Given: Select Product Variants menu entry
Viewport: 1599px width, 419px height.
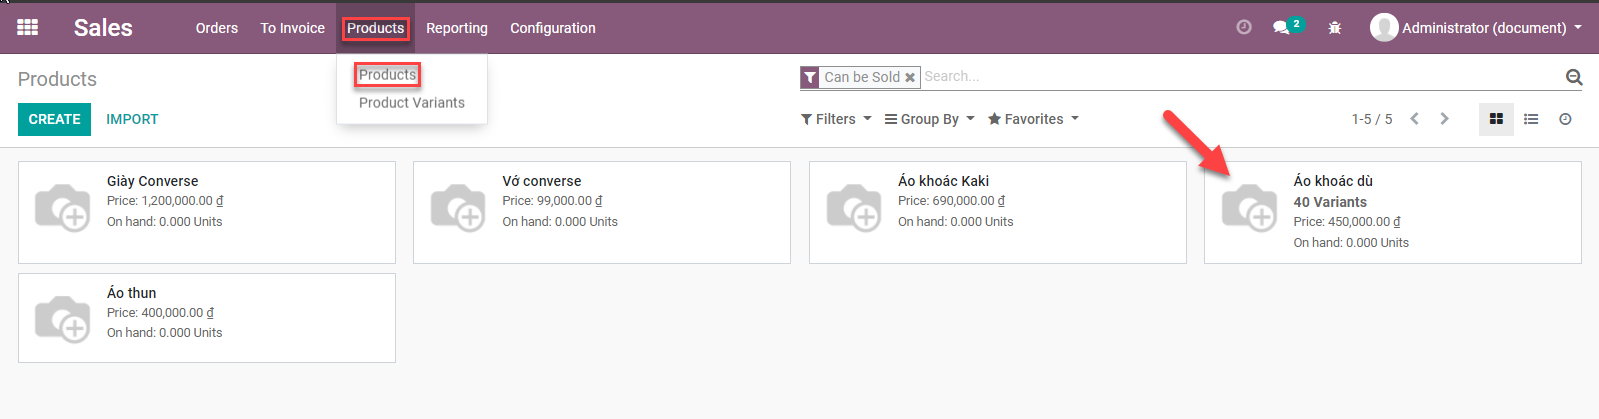Looking at the screenshot, I should [411, 103].
